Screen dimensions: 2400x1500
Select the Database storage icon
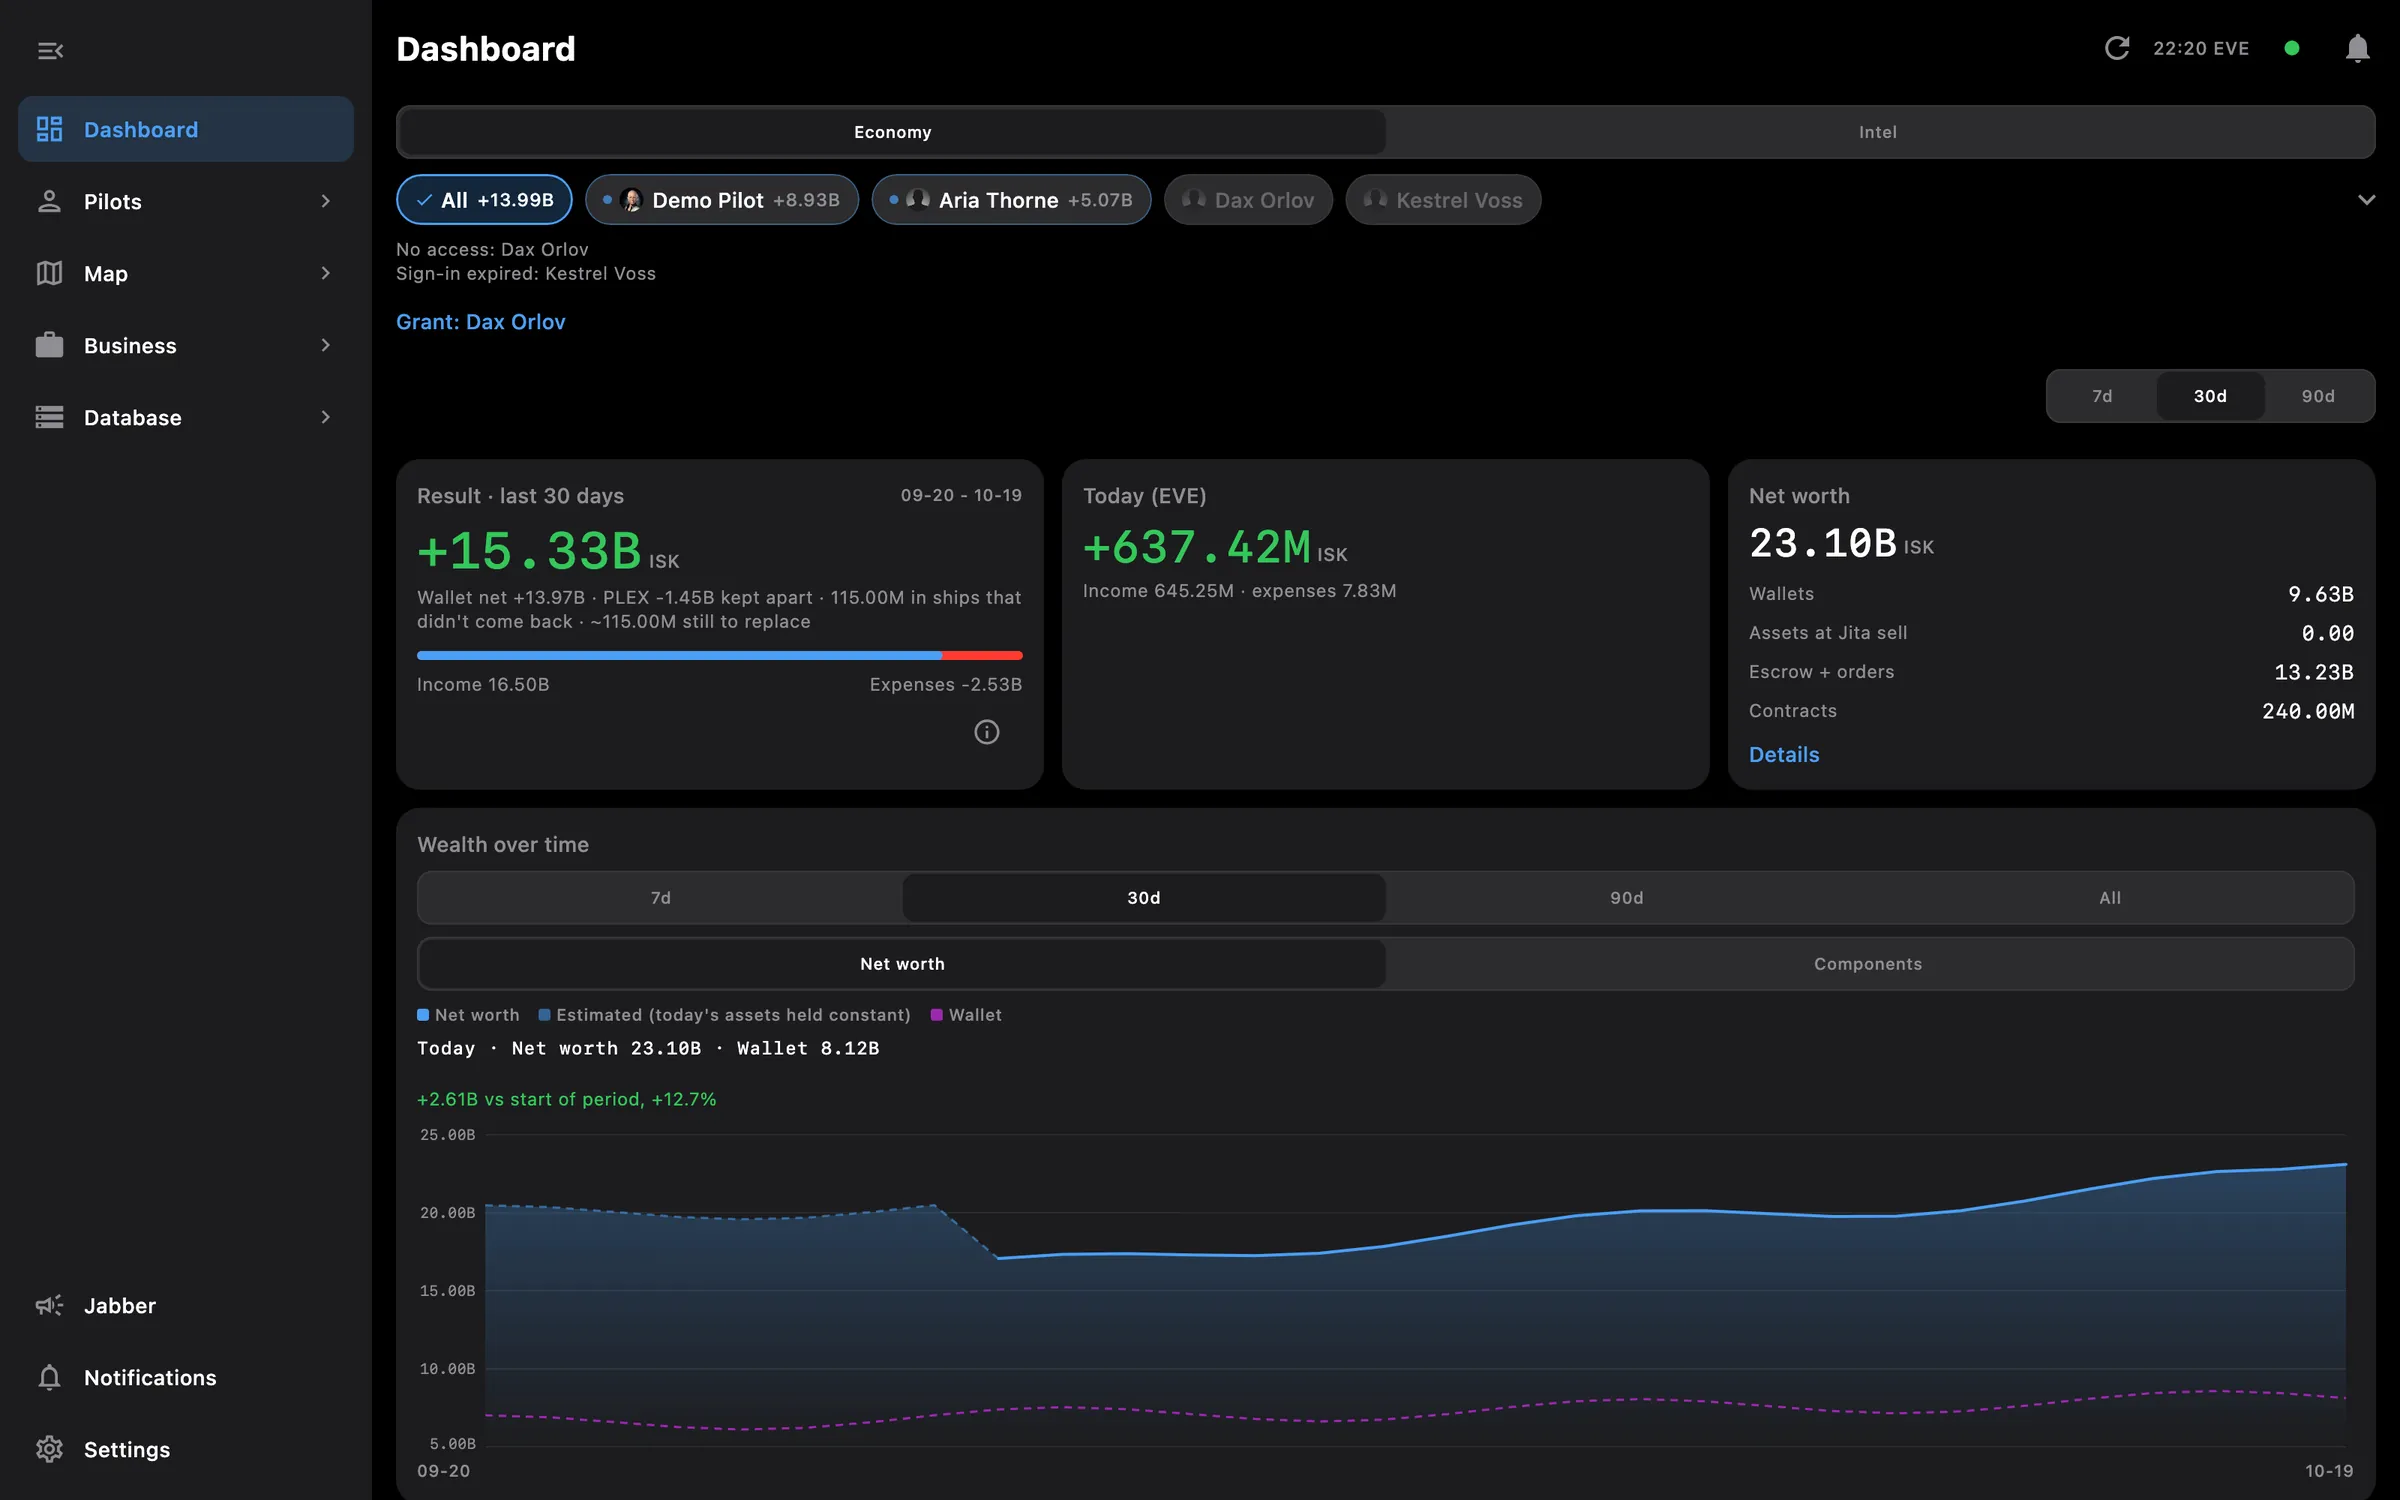(x=49, y=417)
